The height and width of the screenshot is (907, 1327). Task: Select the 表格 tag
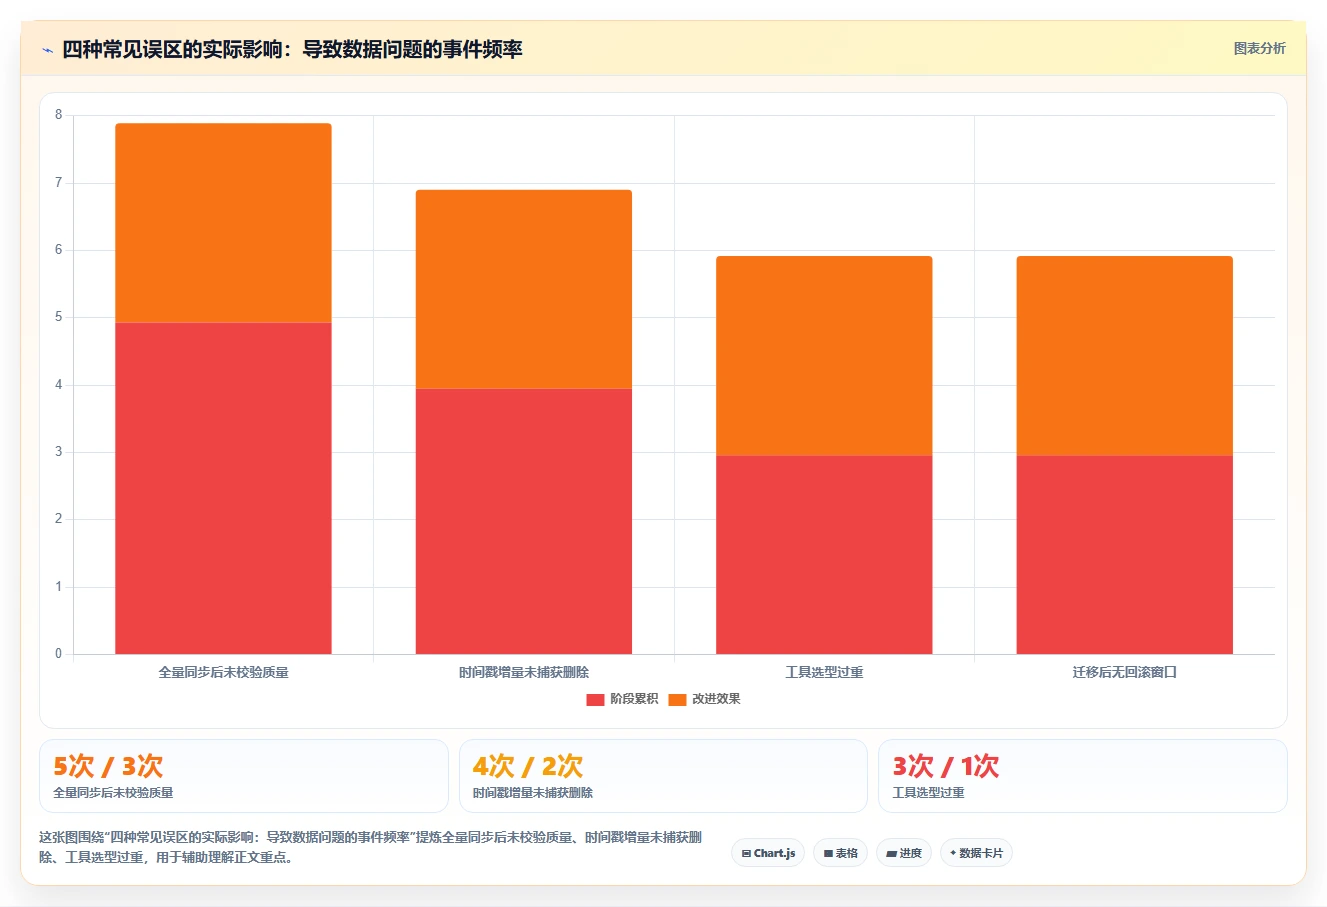[840, 853]
